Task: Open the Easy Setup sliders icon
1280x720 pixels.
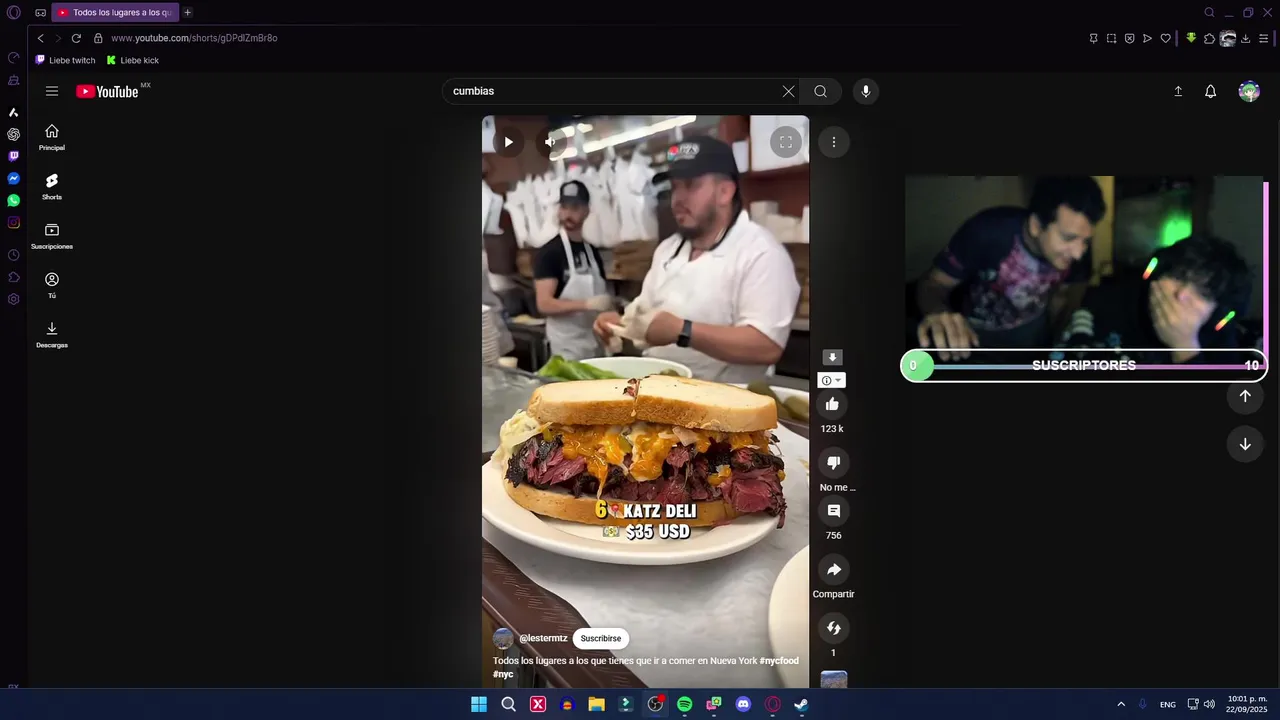Action: click(1264, 38)
